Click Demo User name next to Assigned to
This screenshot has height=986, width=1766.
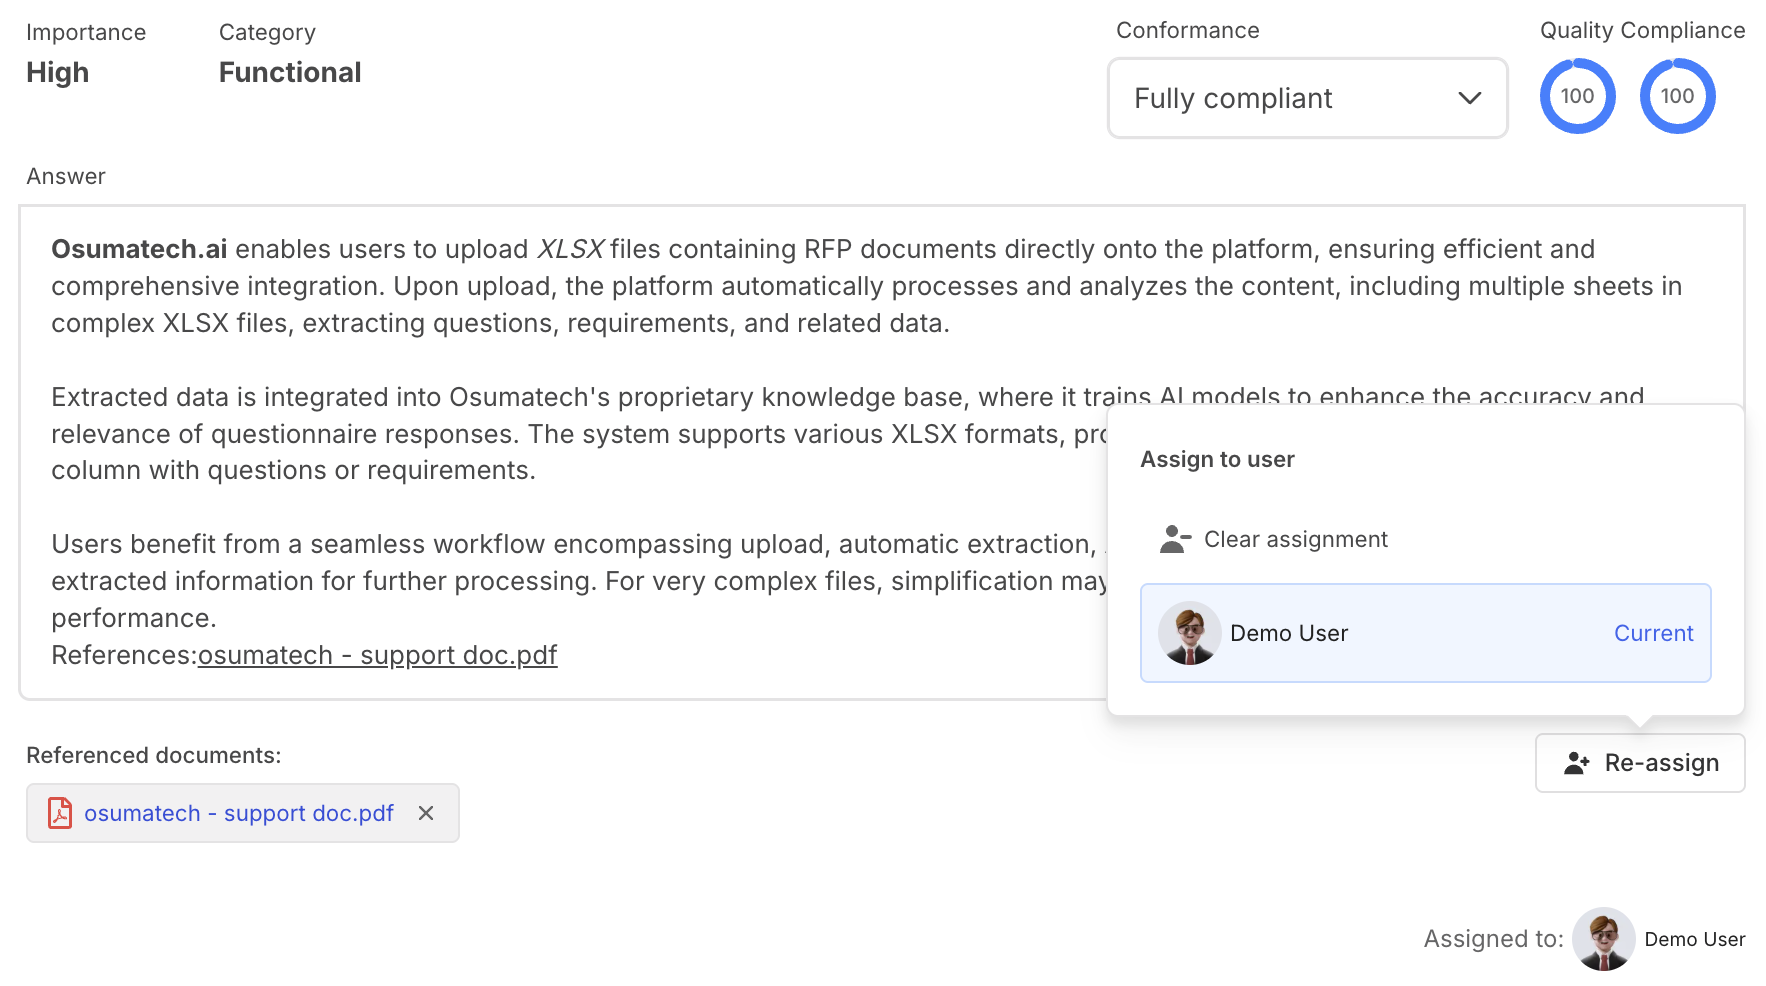coord(1694,939)
